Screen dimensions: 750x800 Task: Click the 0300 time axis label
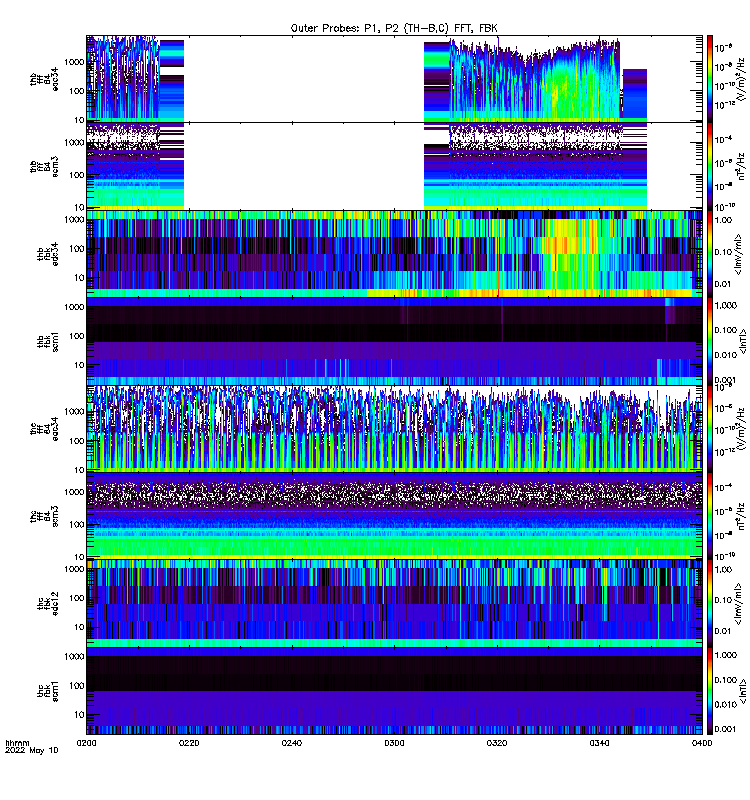394,743
